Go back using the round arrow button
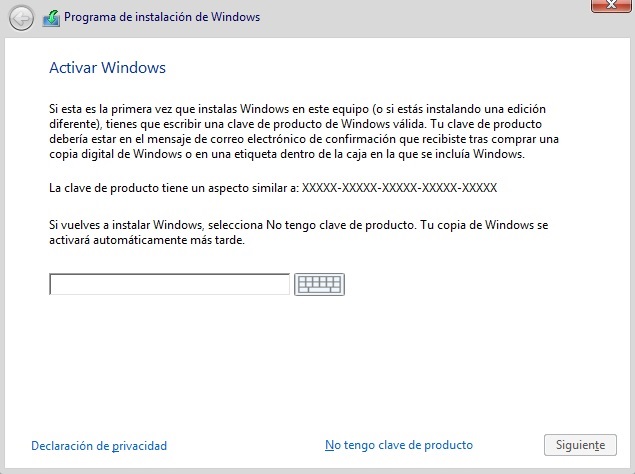The height and width of the screenshot is (474, 635). coord(21,18)
